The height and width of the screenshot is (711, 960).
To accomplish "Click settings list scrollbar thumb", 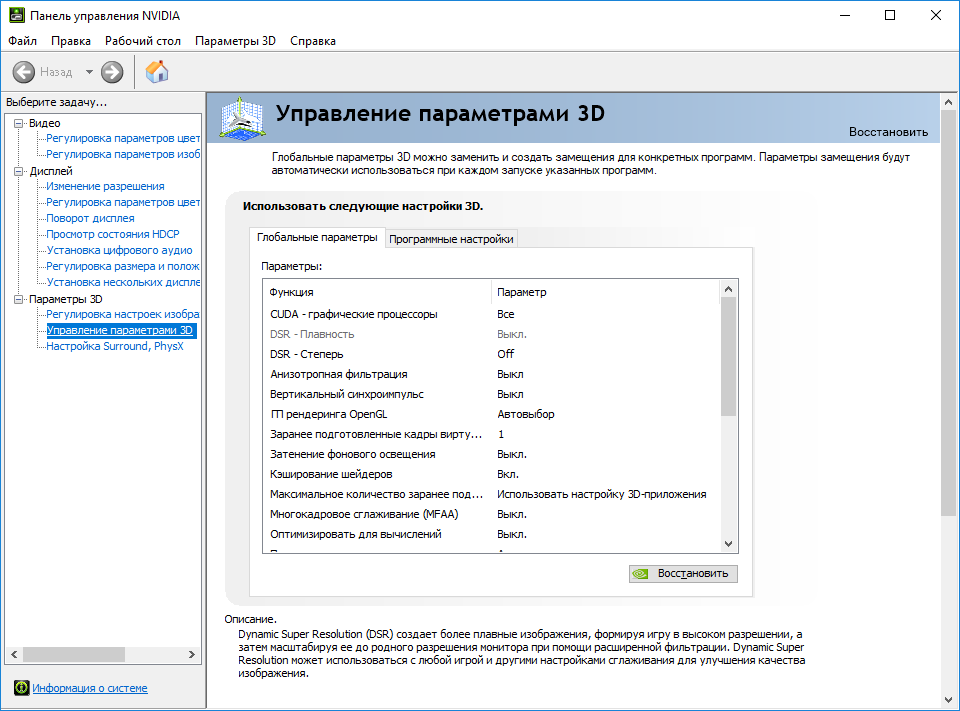I will tap(728, 356).
